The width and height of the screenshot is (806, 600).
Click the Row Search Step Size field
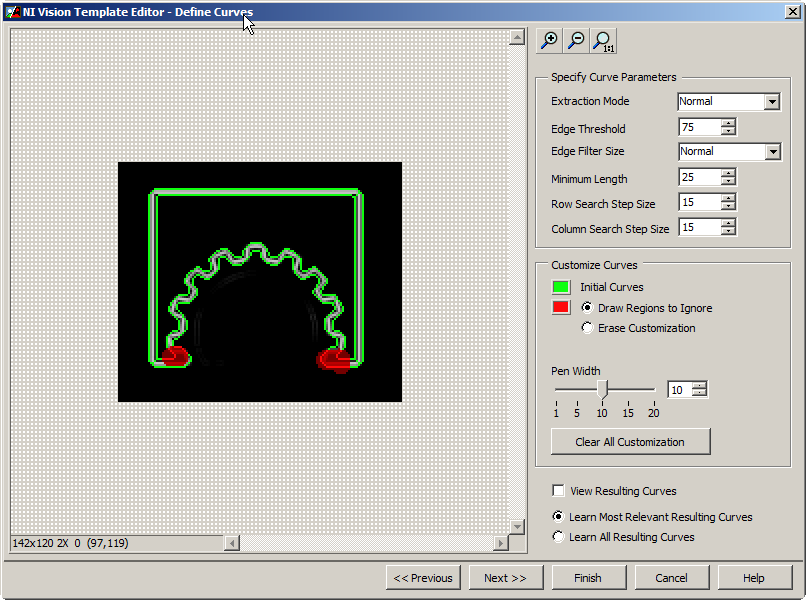click(x=700, y=202)
